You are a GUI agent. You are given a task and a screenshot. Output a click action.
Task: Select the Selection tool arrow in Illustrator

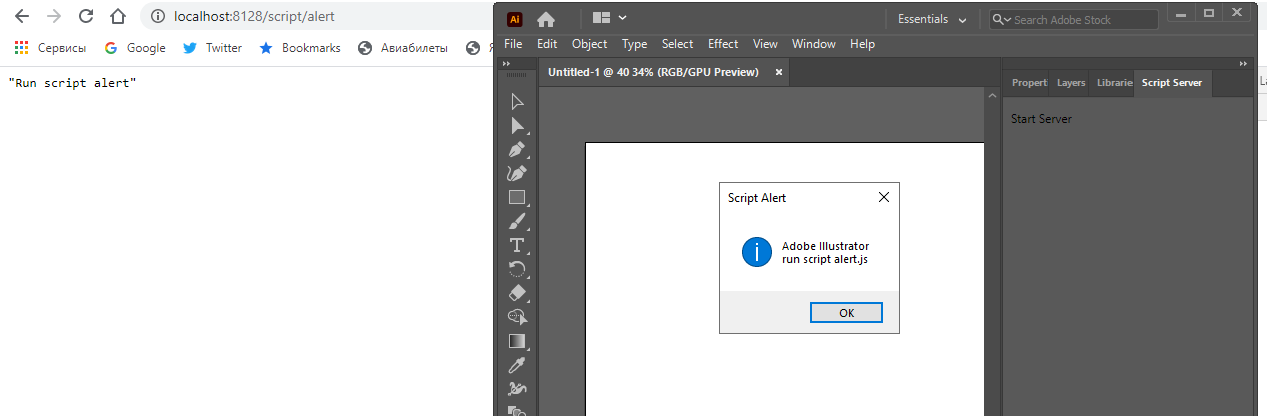(x=517, y=101)
